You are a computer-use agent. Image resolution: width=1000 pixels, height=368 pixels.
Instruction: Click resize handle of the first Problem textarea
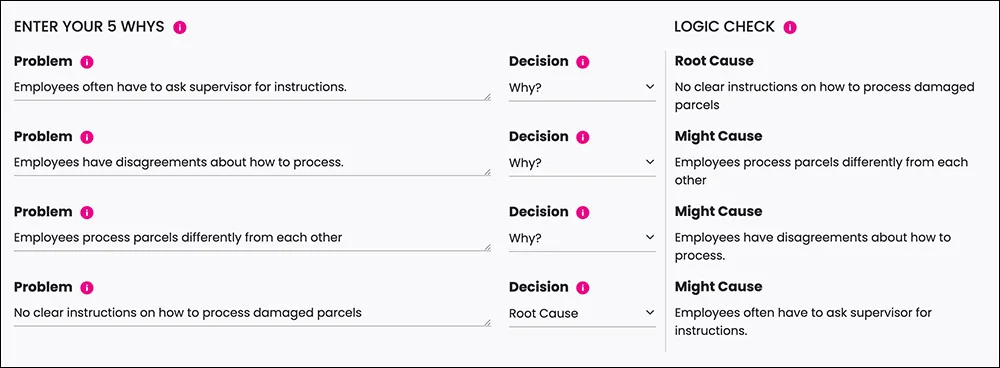487,97
